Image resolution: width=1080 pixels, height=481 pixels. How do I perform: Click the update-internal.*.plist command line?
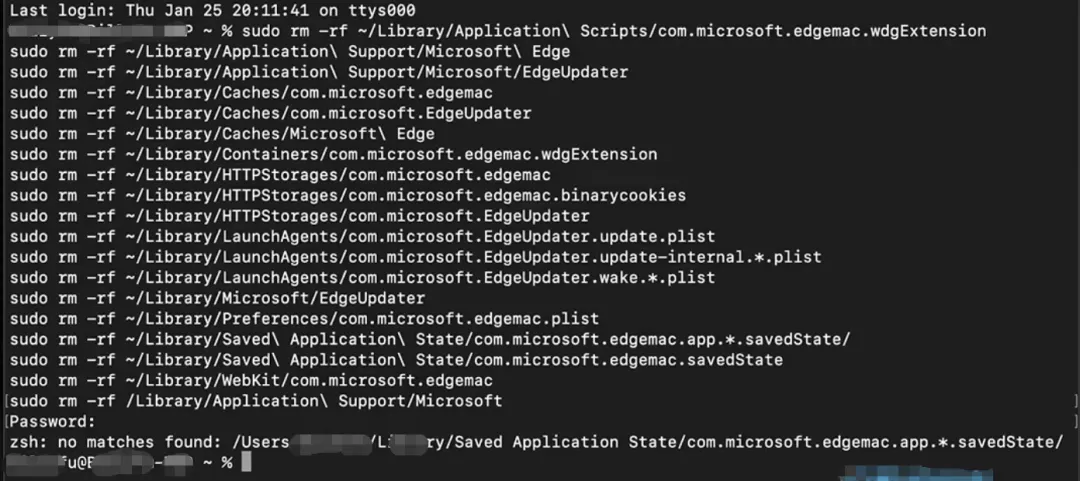pos(415,257)
